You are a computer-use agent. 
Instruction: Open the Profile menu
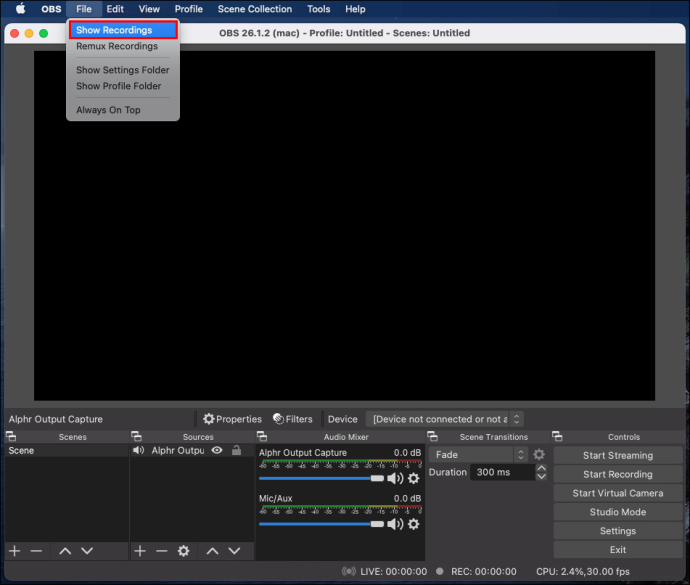tap(188, 9)
